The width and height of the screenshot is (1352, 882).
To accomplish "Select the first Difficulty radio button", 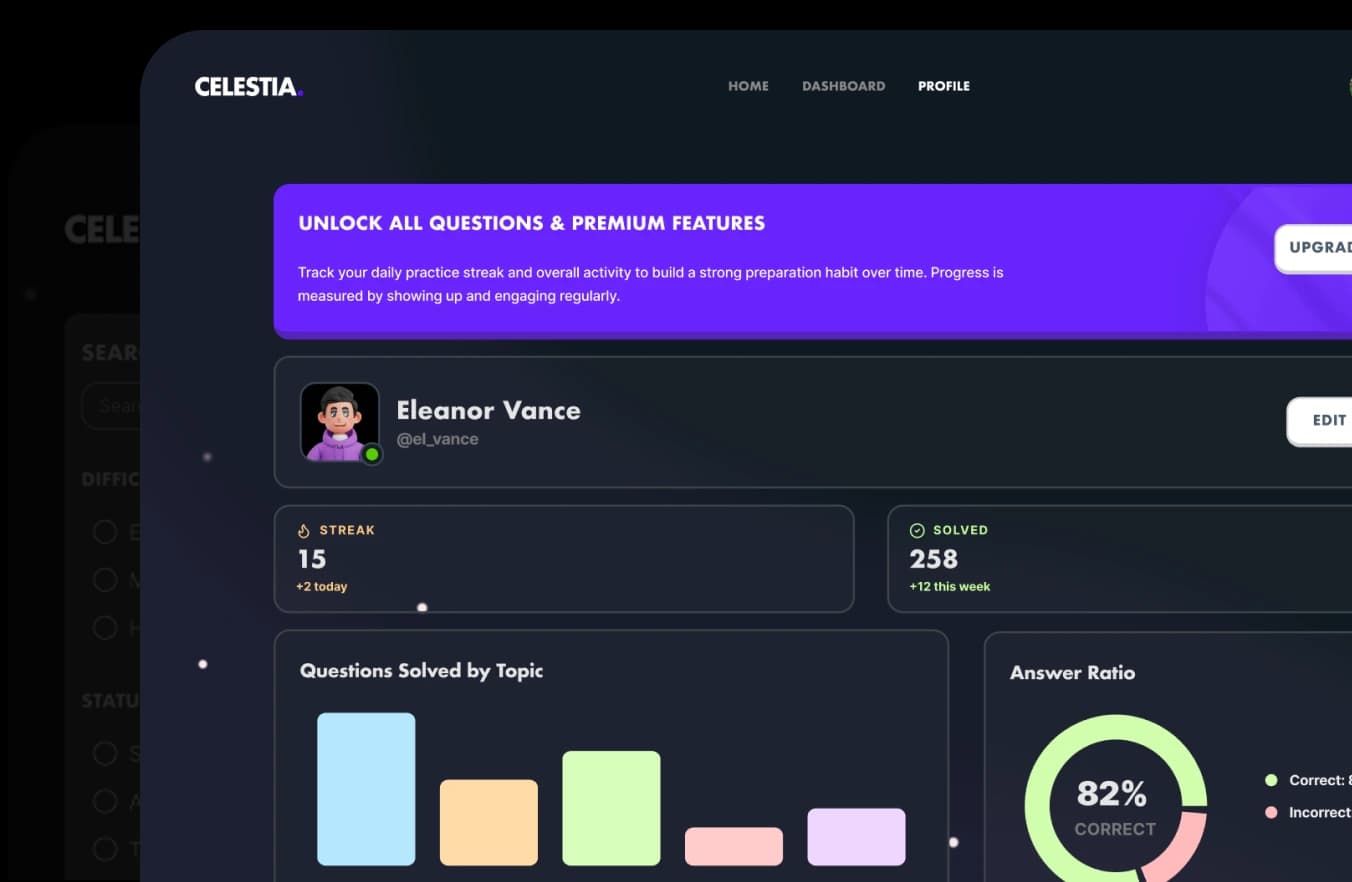I will pos(105,532).
